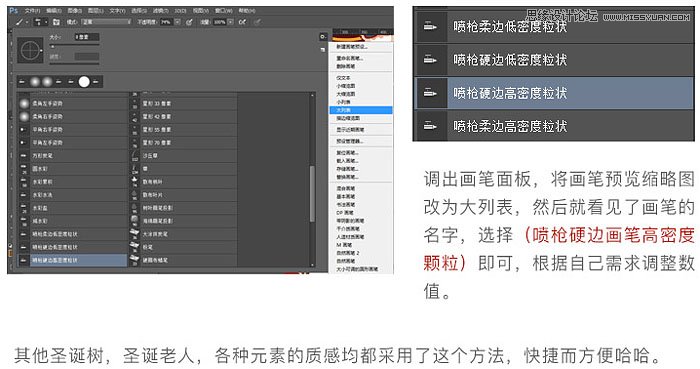Open the 图像 menu

coord(75,10)
